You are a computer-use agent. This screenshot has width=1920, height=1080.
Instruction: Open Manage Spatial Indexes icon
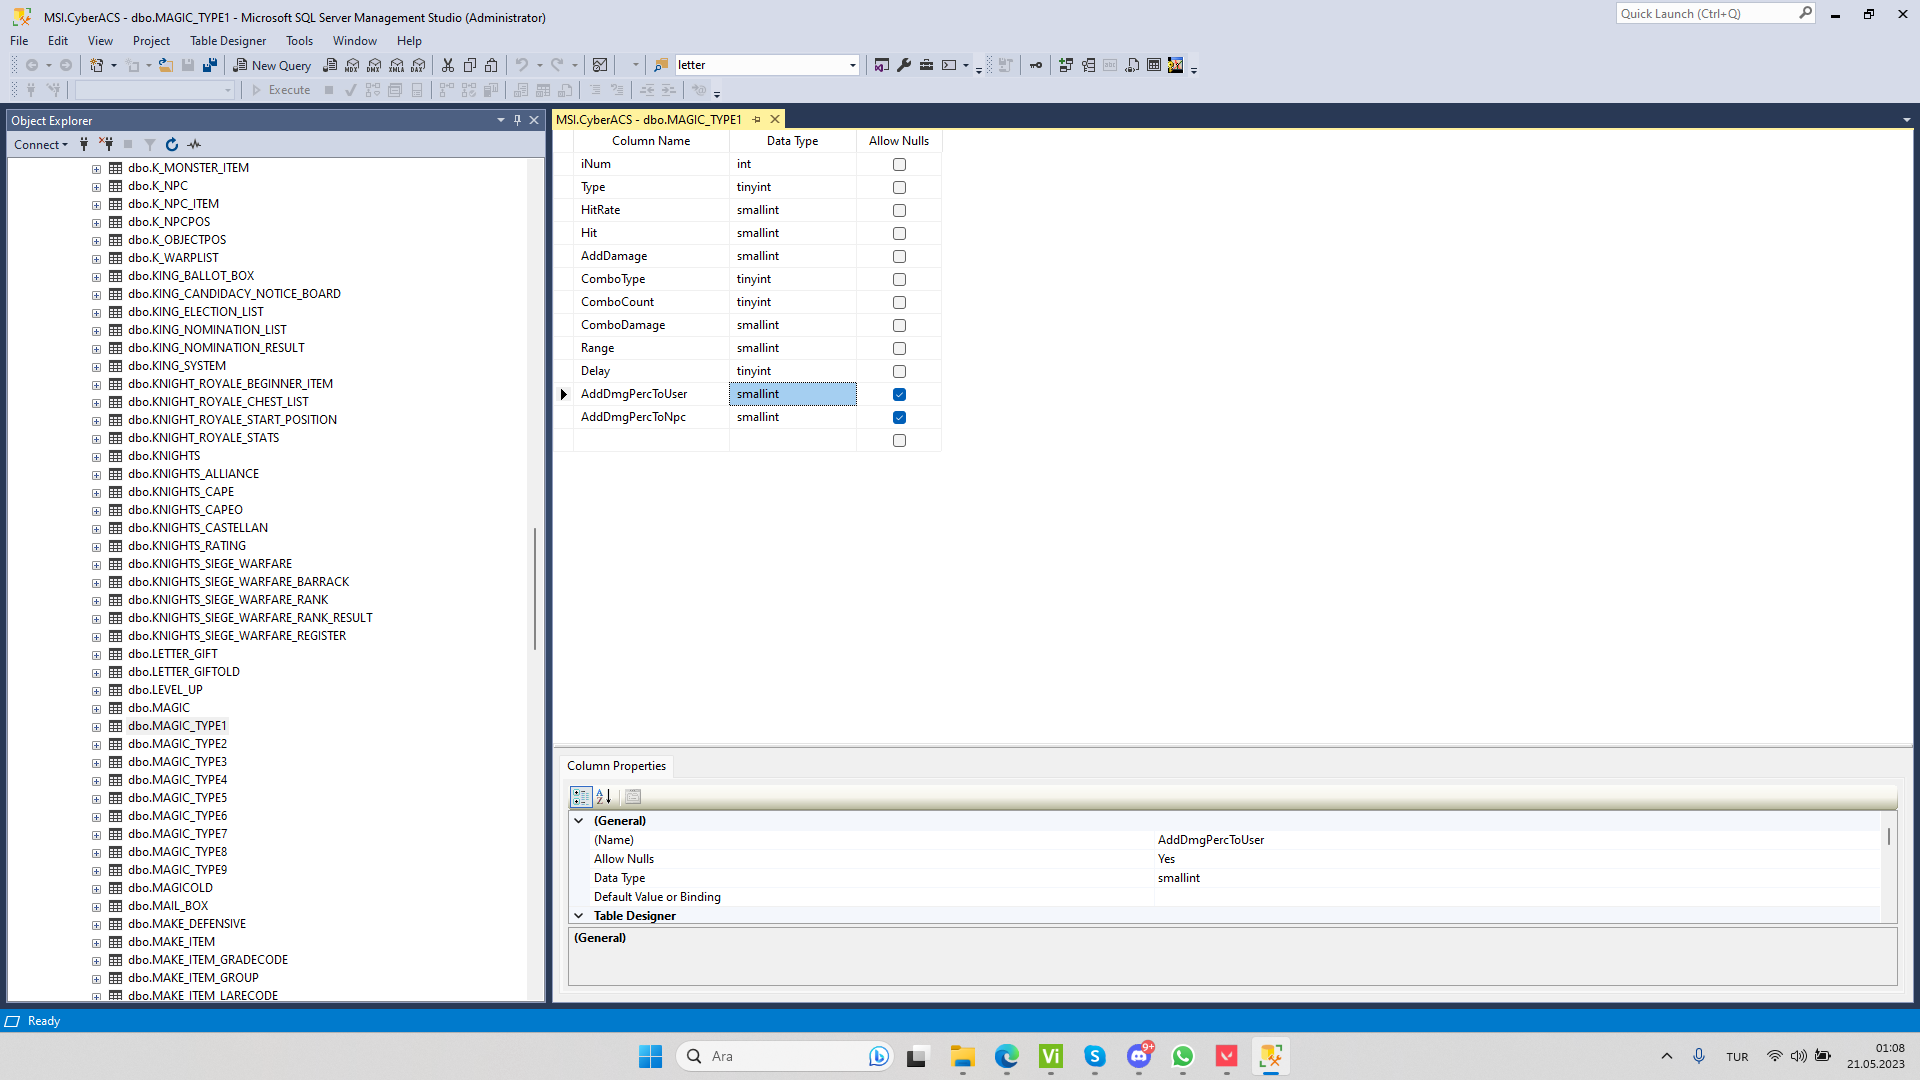pyautogui.click(x=1176, y=65)
